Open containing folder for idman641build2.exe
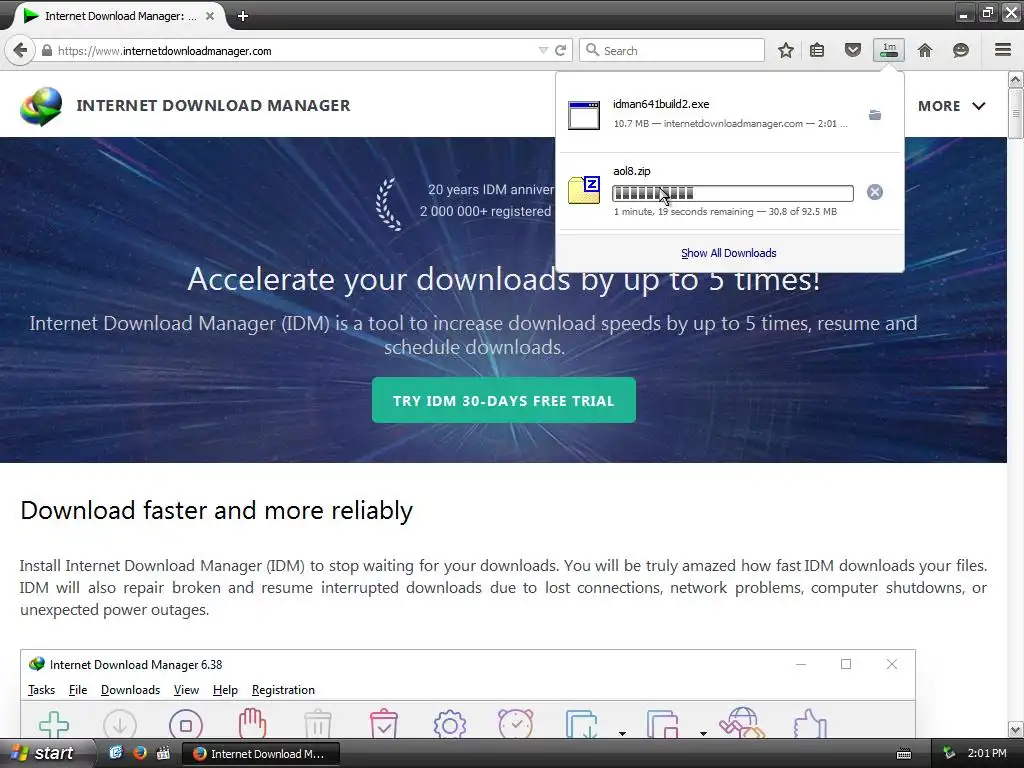Screen dimensions: 1024x768 pos(874,115)
